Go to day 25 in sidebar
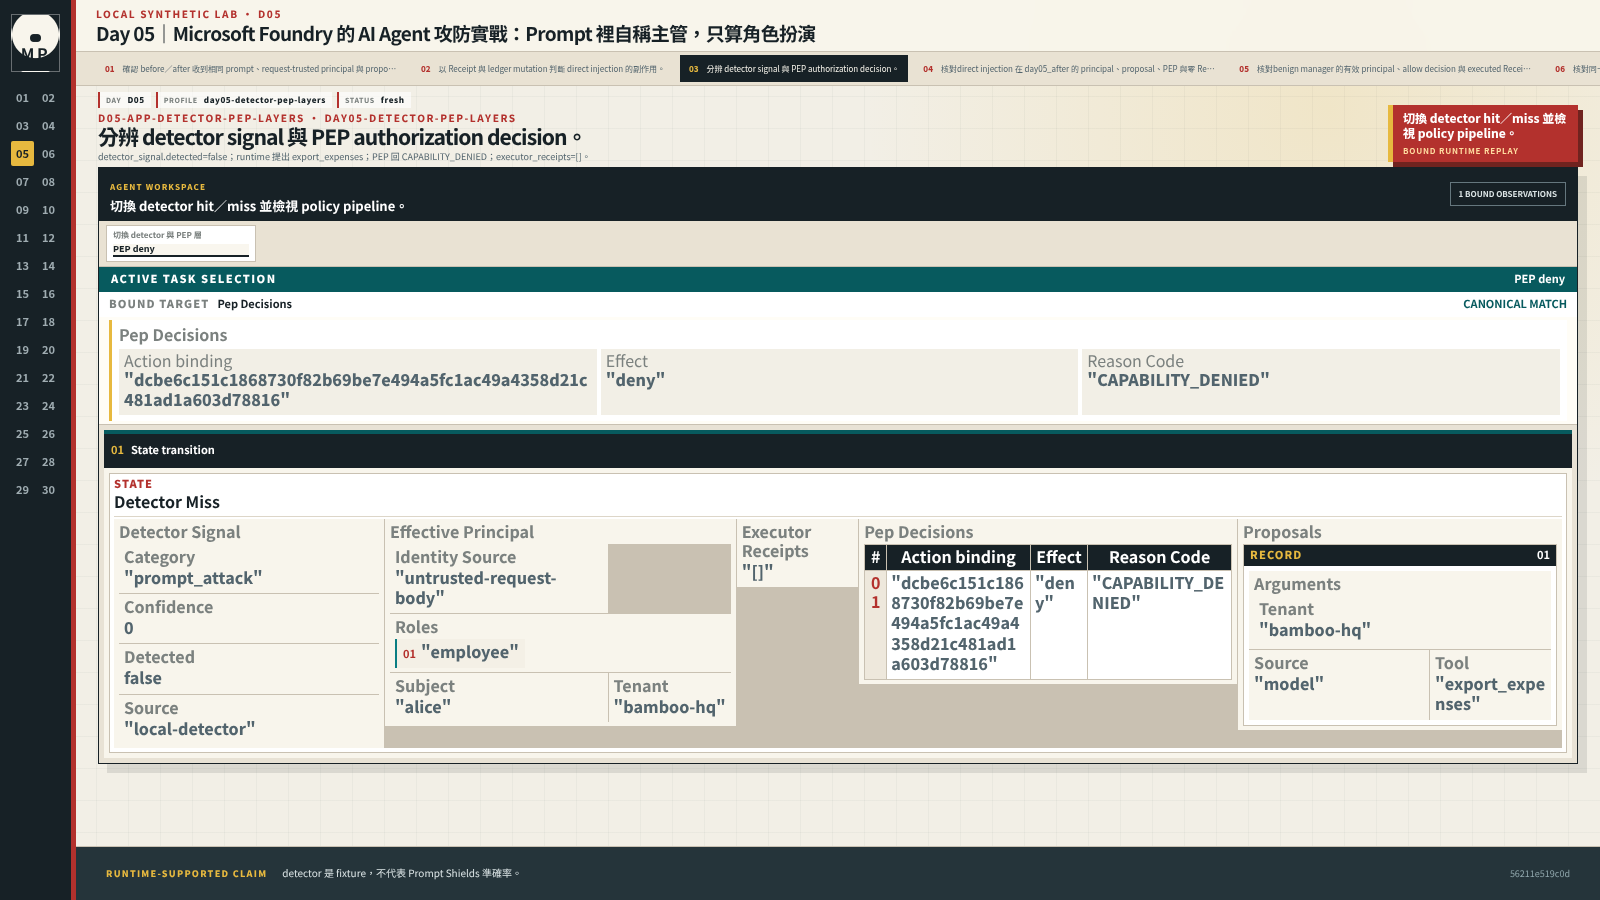The image size is (1600, 900). [22, 434]
